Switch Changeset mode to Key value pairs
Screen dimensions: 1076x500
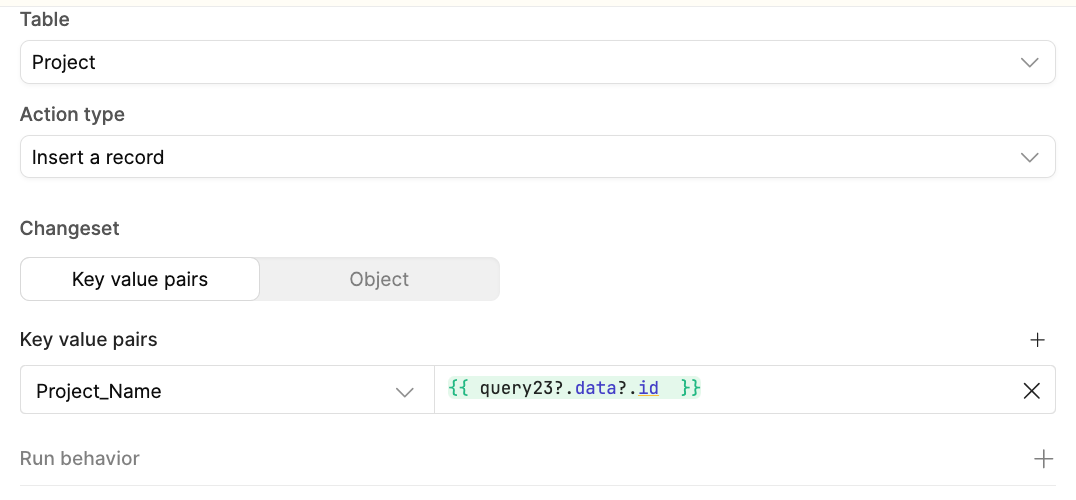tap(140, 279)
